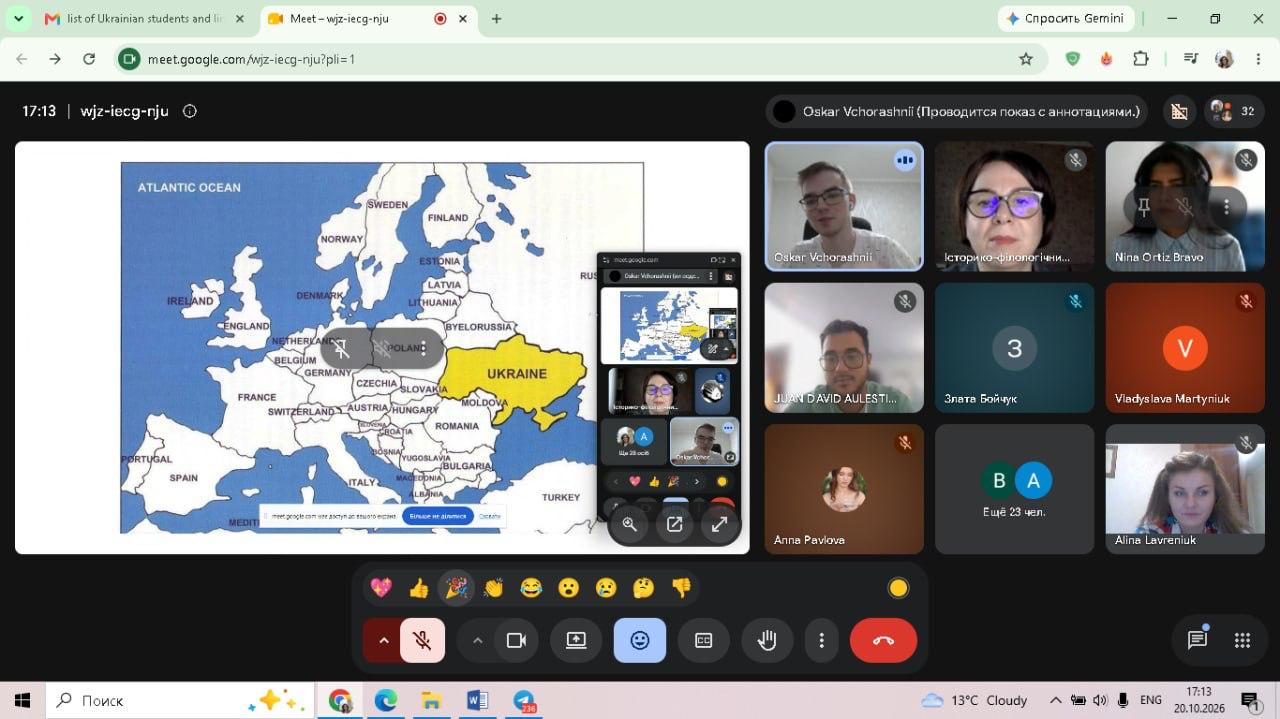Open a new browser tab

pyautogui.click(x=497, y=19)
